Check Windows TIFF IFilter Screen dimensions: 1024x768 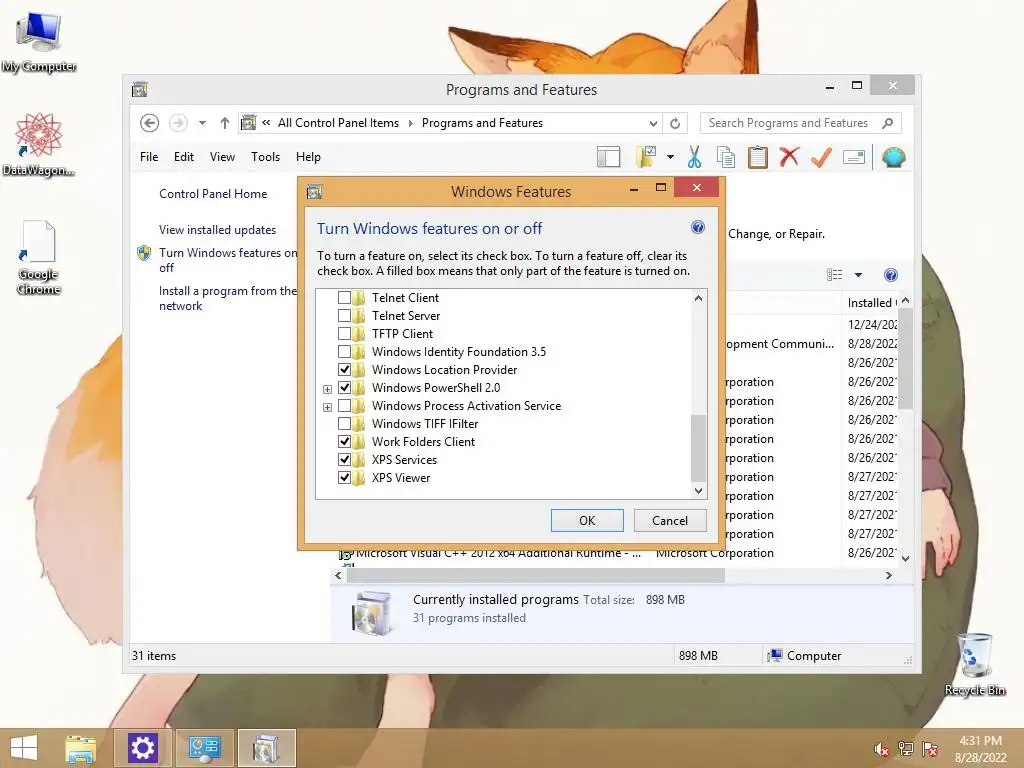tap(344, 424)
